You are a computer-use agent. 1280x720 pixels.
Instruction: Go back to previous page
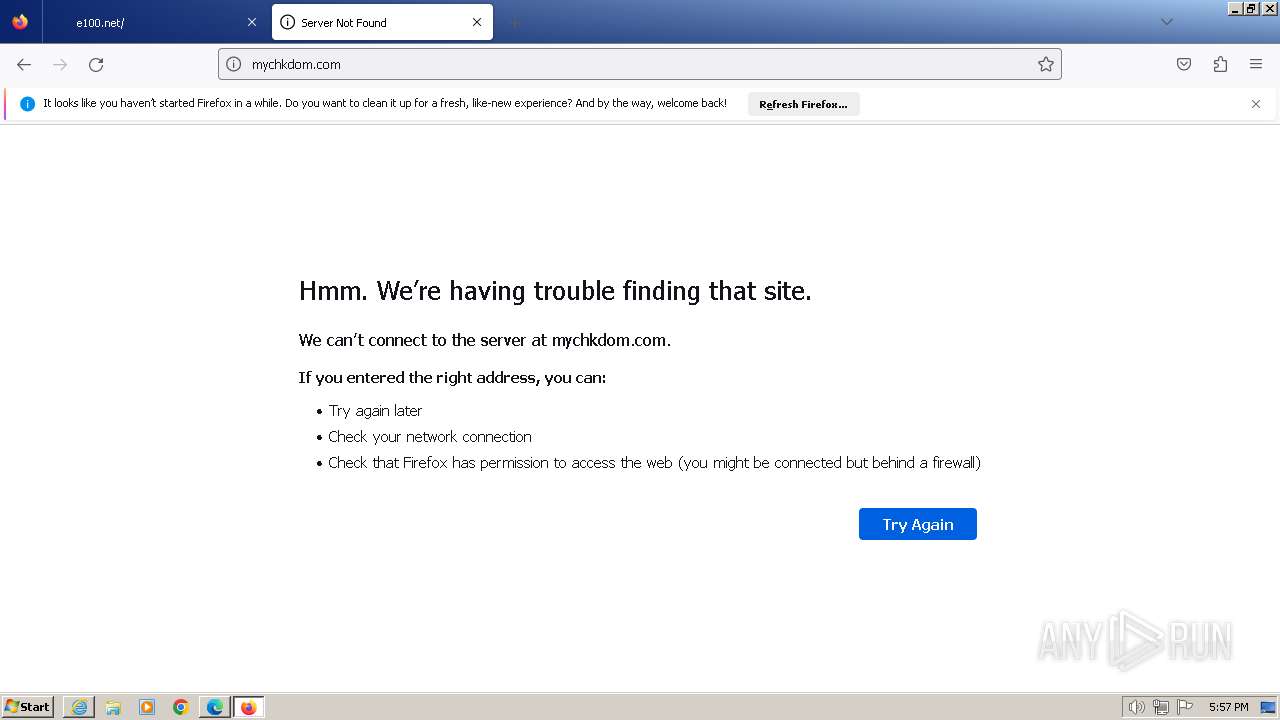tap(24, 64)
